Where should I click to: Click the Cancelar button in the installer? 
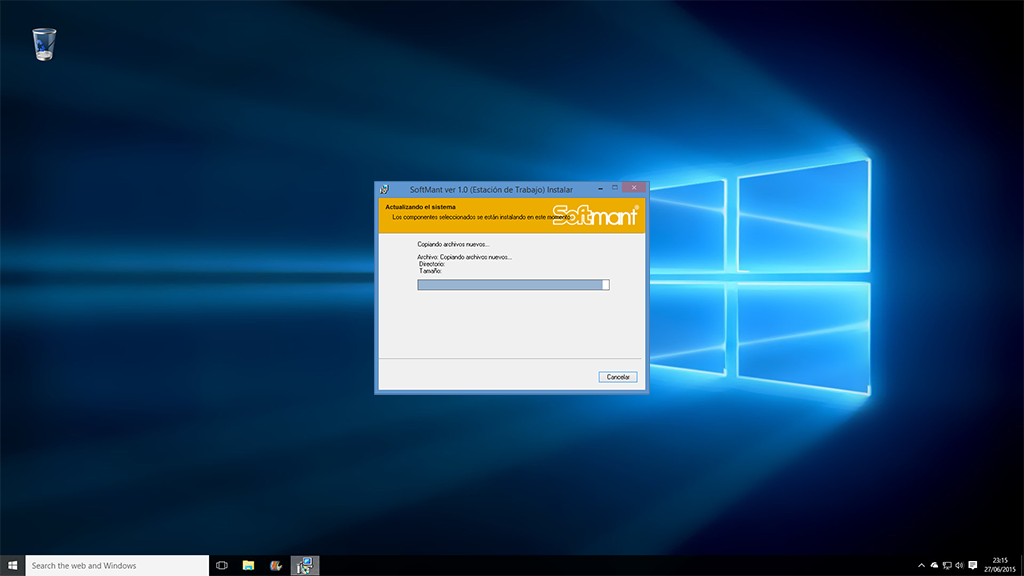click(618, 377)
